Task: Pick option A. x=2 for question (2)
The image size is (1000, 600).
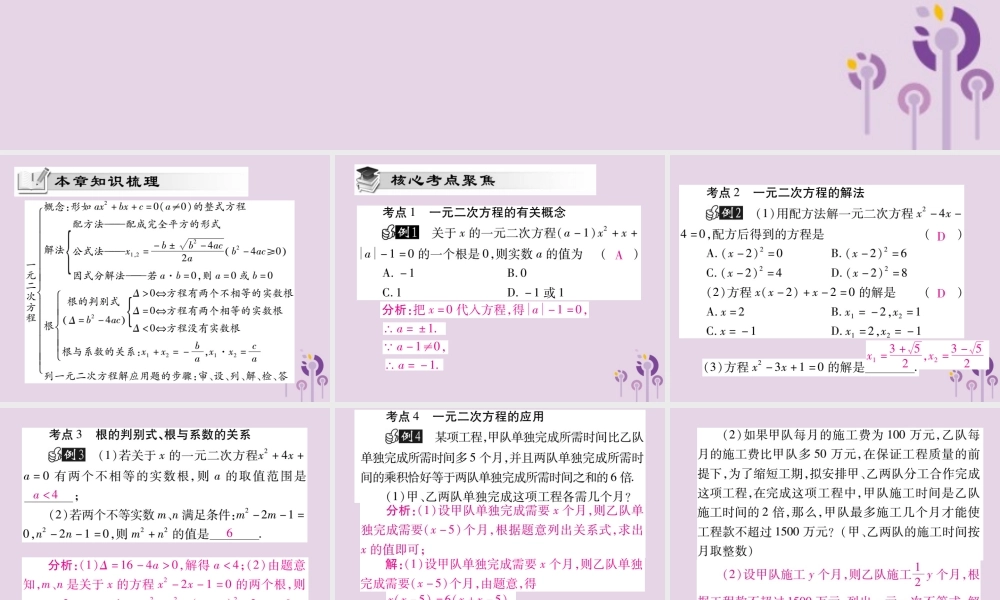Action: click(x=725, y=312)
